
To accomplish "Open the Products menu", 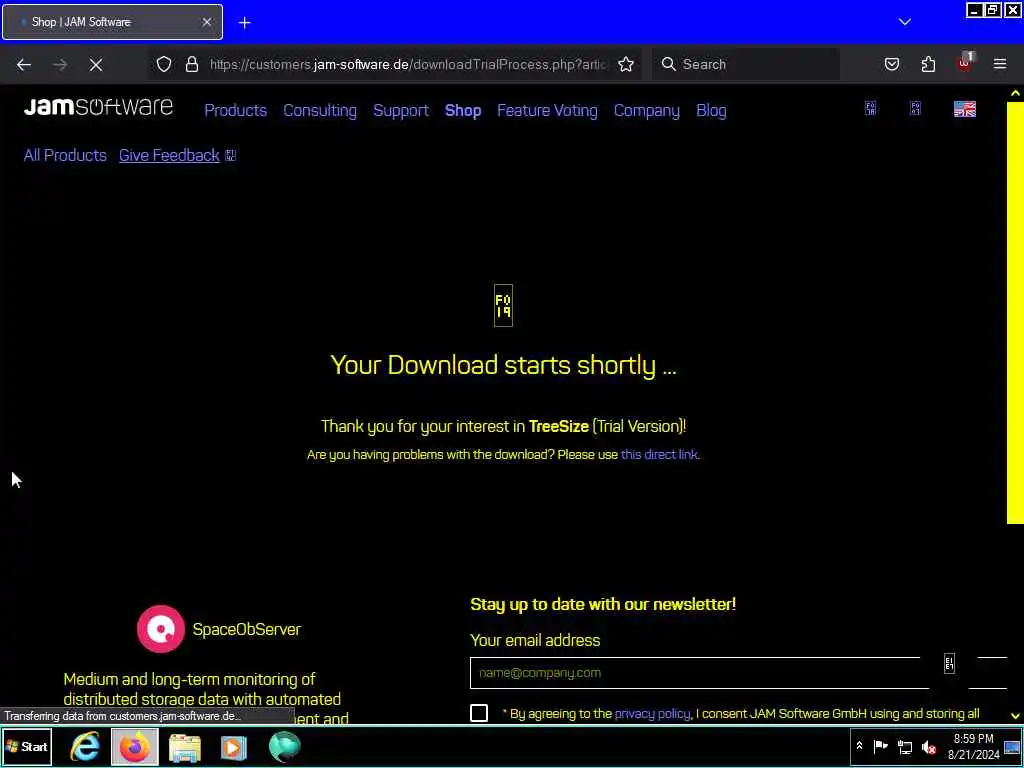I will (236, 110).
